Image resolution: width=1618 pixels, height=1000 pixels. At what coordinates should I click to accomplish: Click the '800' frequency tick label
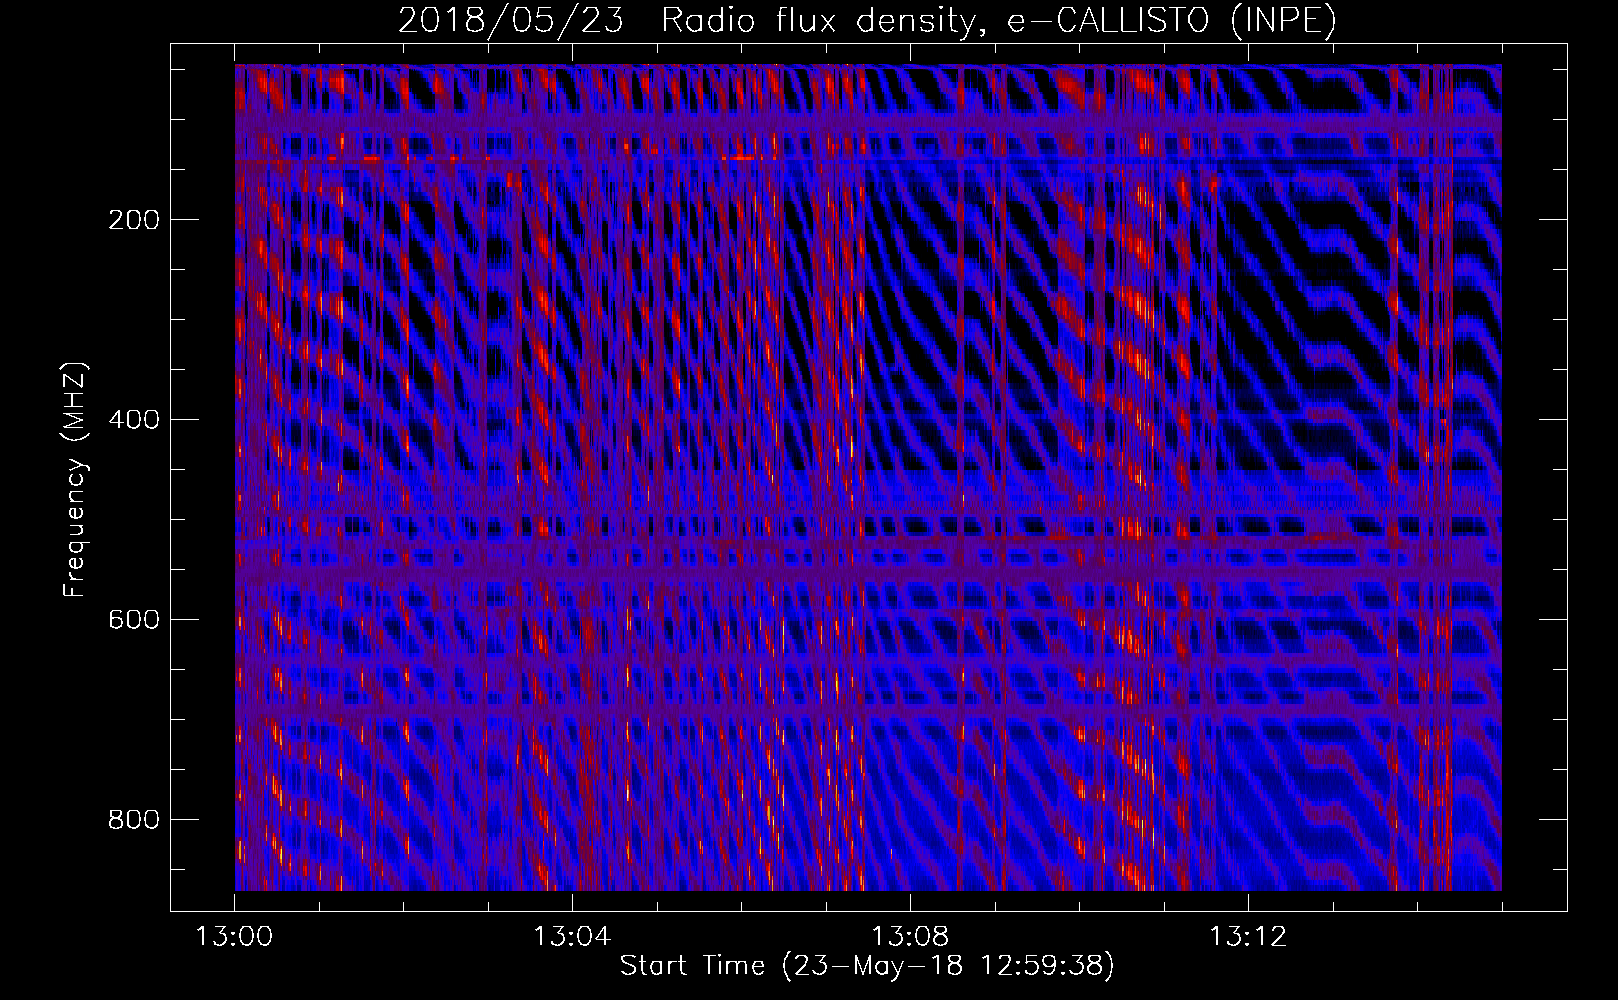click(133, 820)
